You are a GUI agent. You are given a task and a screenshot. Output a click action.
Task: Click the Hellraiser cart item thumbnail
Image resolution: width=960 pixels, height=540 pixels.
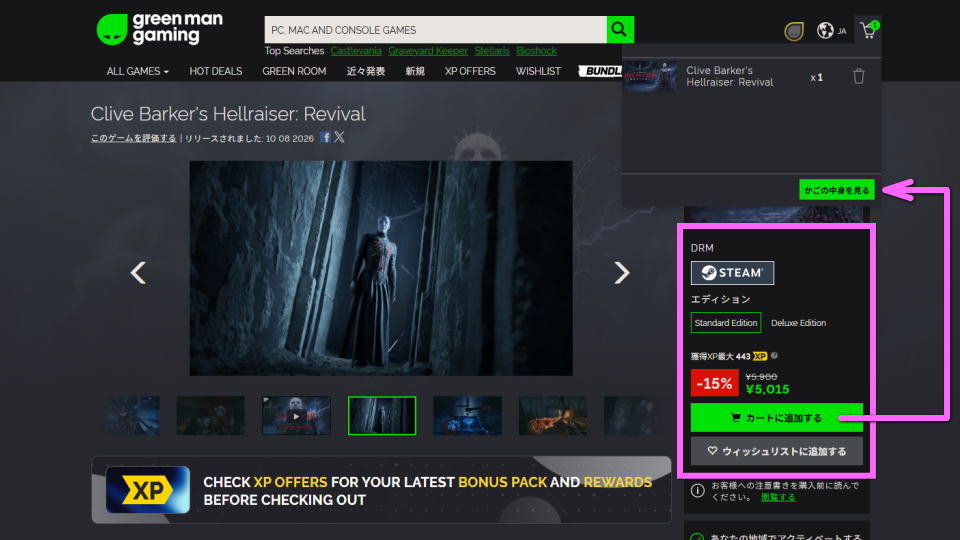coord(650,77)
